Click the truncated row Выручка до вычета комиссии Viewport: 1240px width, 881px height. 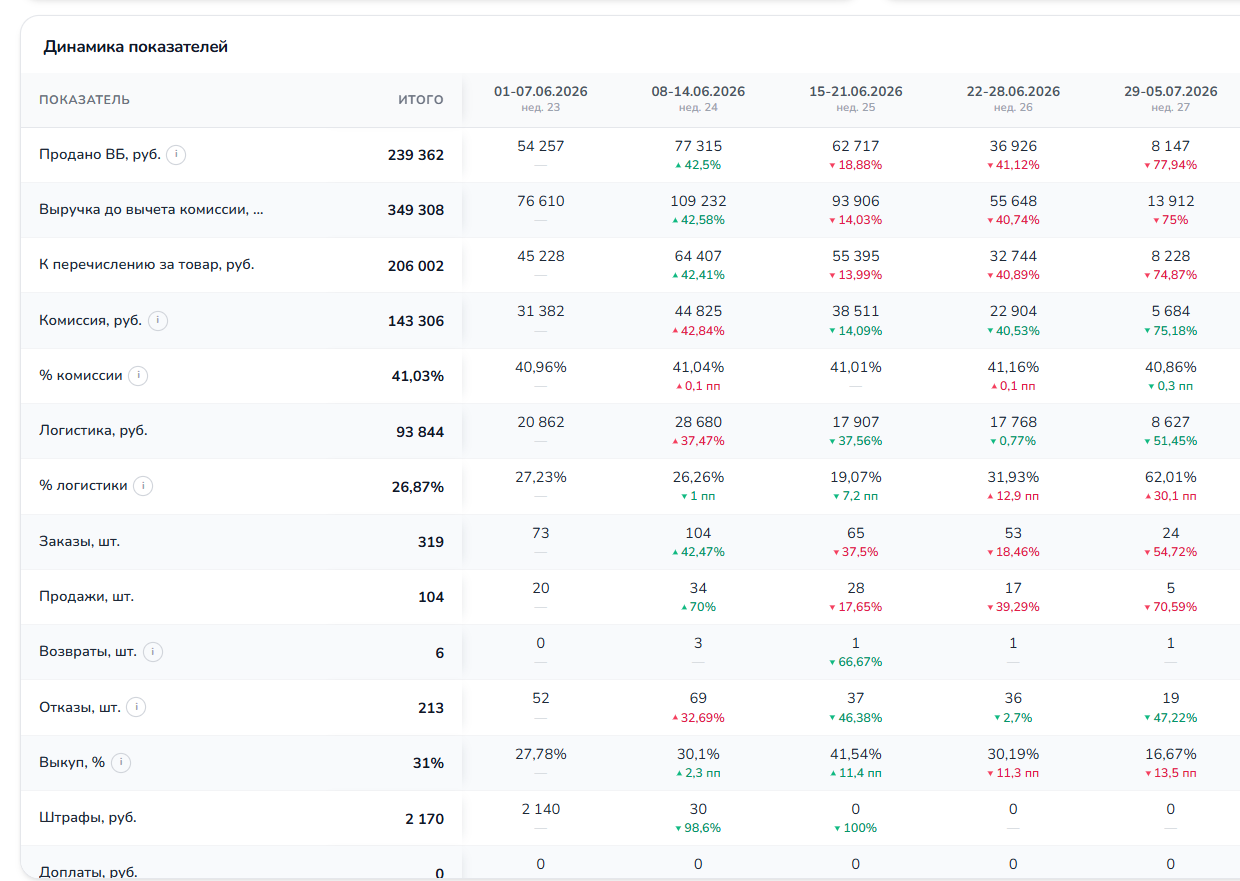tap(152, 210)
